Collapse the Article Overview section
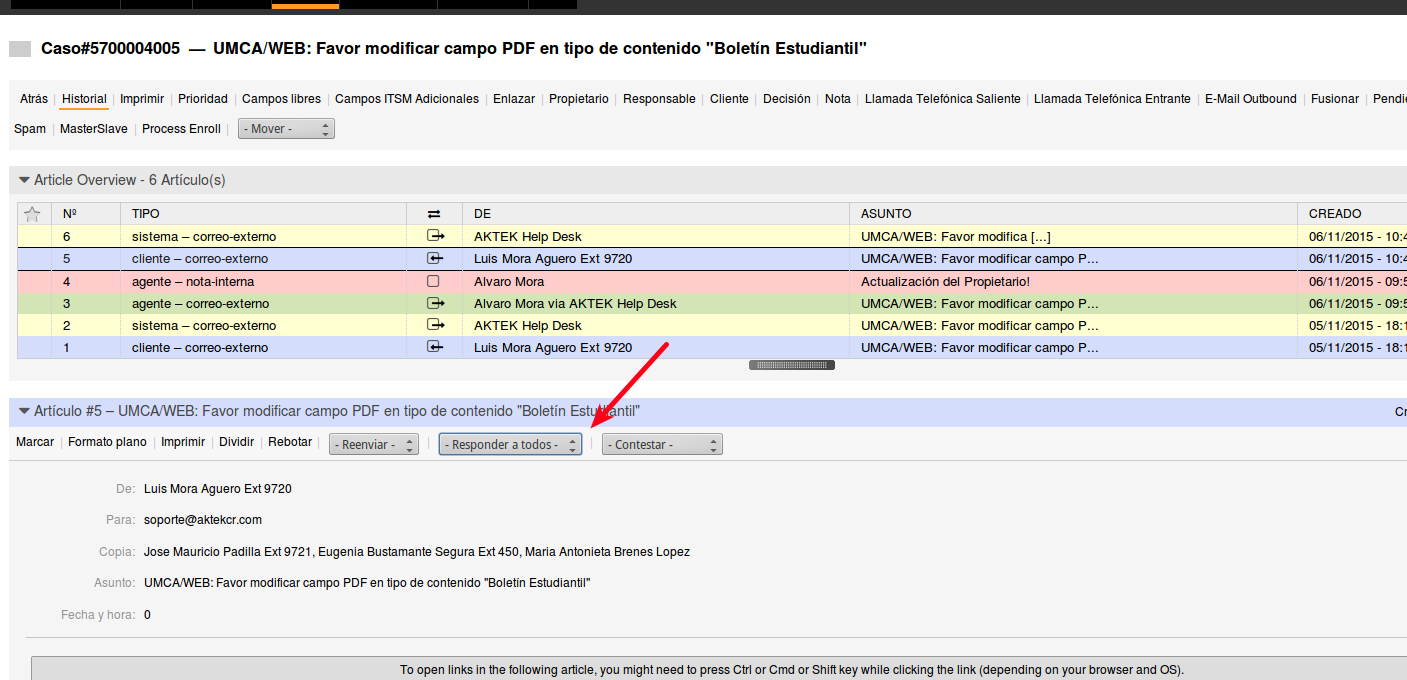The height and width of the screenshot is (680, 1407). pyautogui.click(x=24, y=180)
